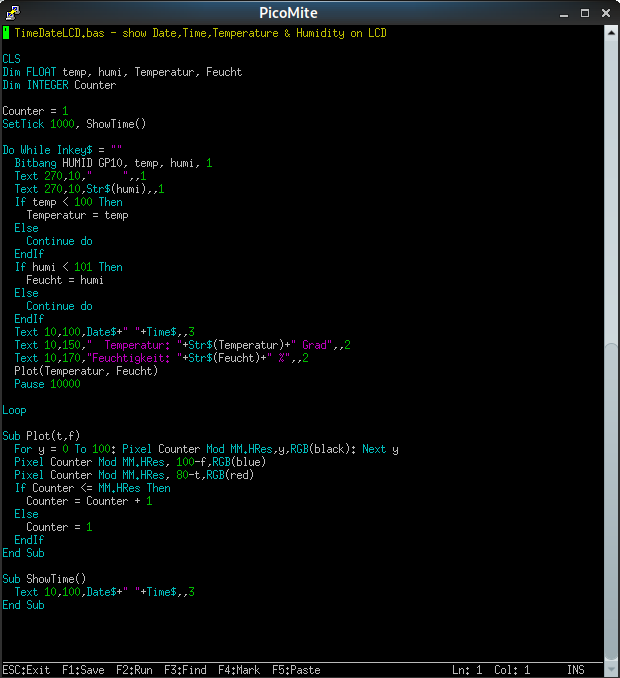The image size is (620, 678).
Task: Click F1:Save in the status bar
Action: point(83,670)
